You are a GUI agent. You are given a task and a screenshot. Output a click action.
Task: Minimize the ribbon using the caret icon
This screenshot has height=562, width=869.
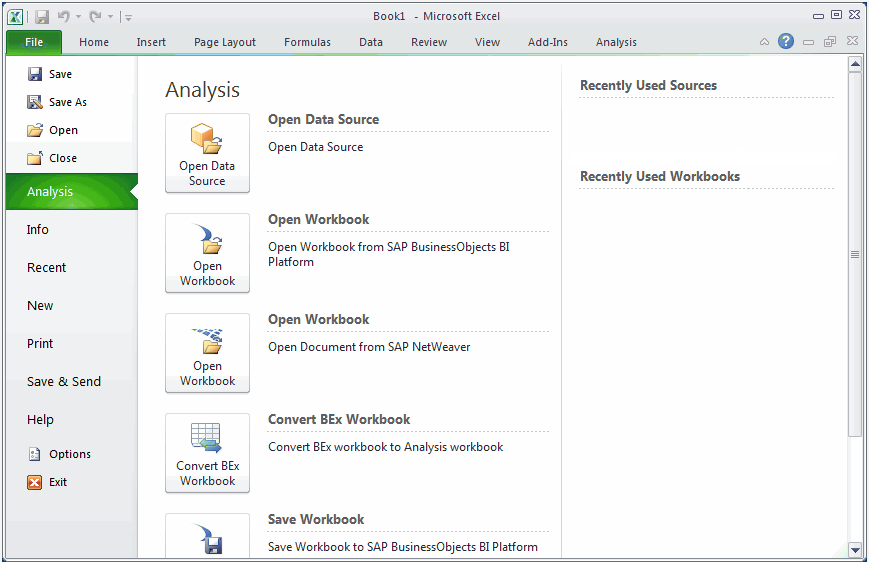point(765,42)
